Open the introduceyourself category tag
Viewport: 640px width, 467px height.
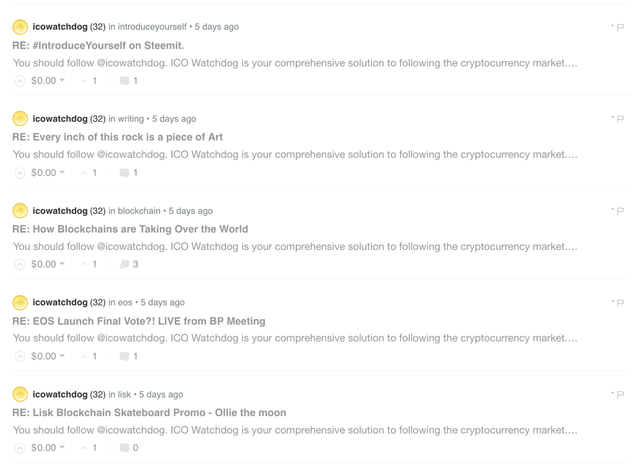[x=152, y=27]
